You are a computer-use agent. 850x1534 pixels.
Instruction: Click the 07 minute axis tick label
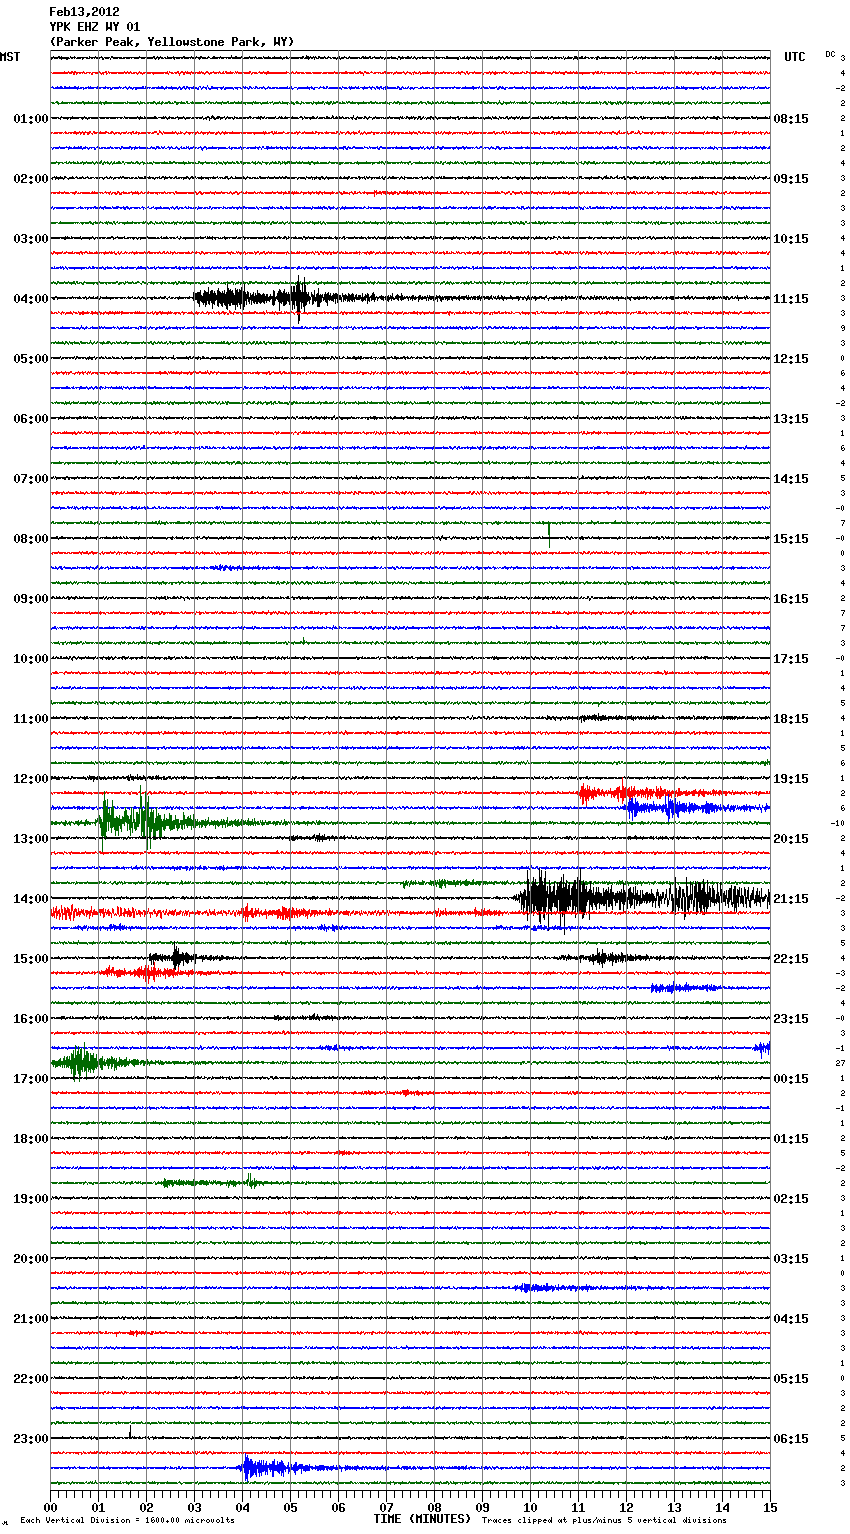coord(387,1507)
